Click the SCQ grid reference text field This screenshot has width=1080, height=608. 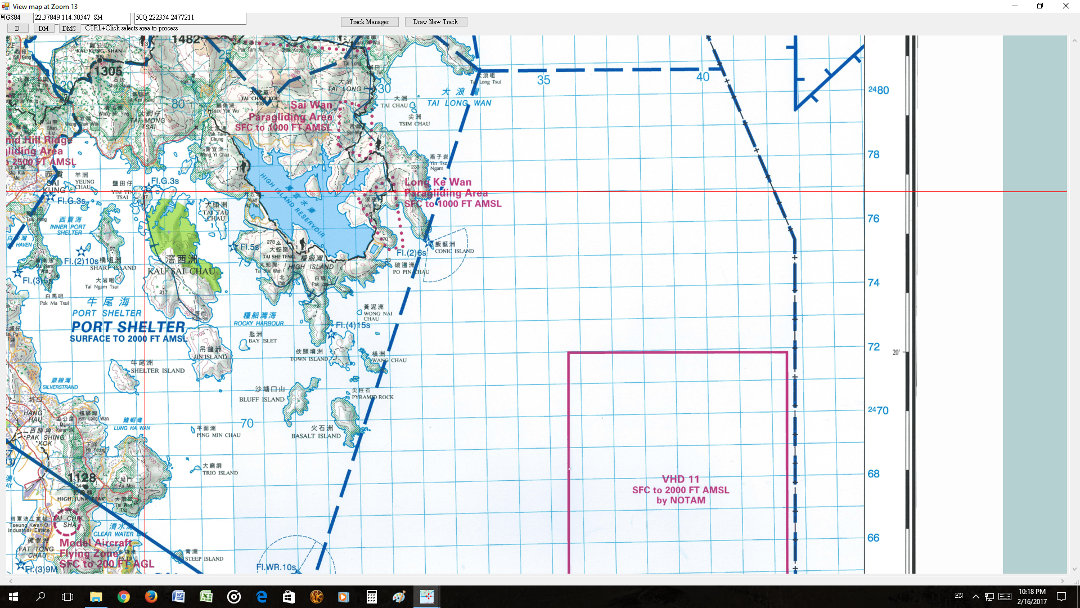click(189, 17)
